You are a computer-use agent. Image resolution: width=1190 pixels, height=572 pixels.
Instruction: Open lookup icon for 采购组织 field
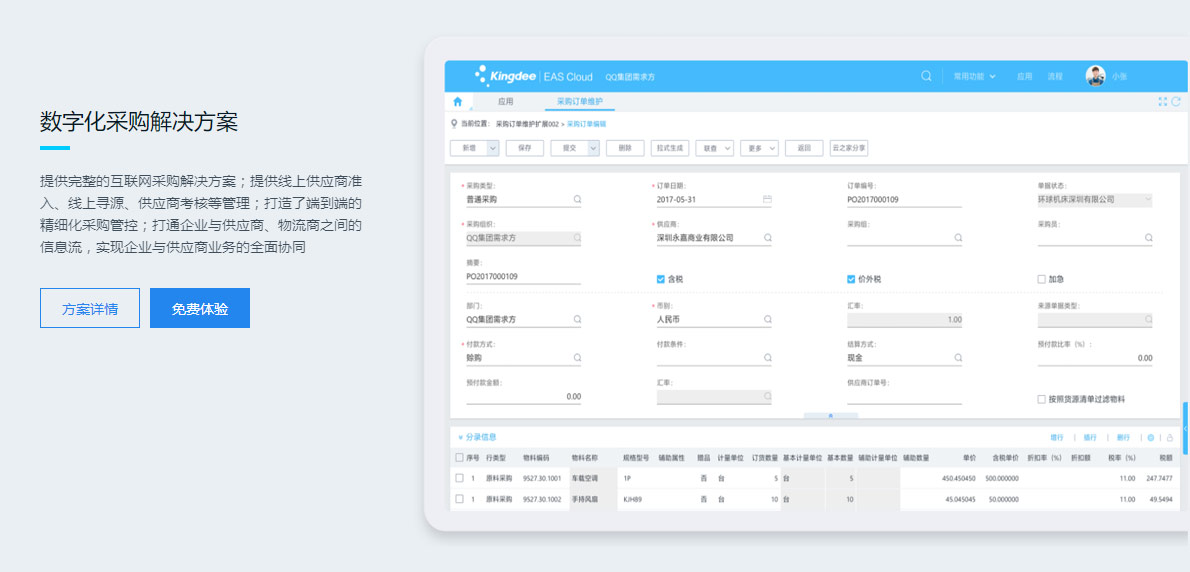577,238
